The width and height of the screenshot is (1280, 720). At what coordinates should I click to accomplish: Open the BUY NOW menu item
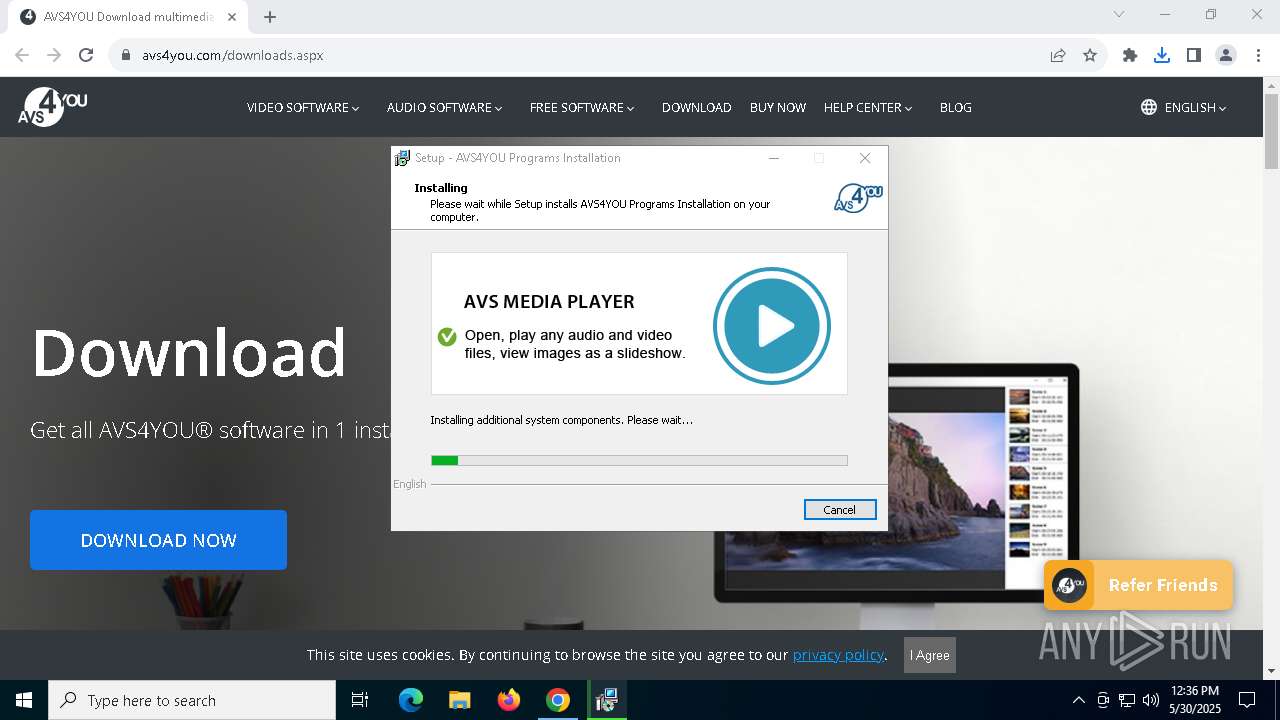(778, 107)
